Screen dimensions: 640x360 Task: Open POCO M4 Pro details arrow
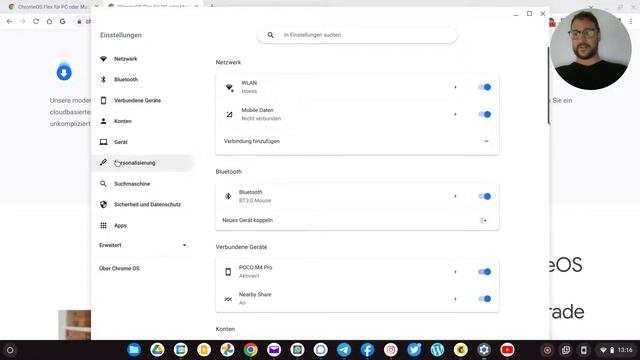(x=455, y=272)
